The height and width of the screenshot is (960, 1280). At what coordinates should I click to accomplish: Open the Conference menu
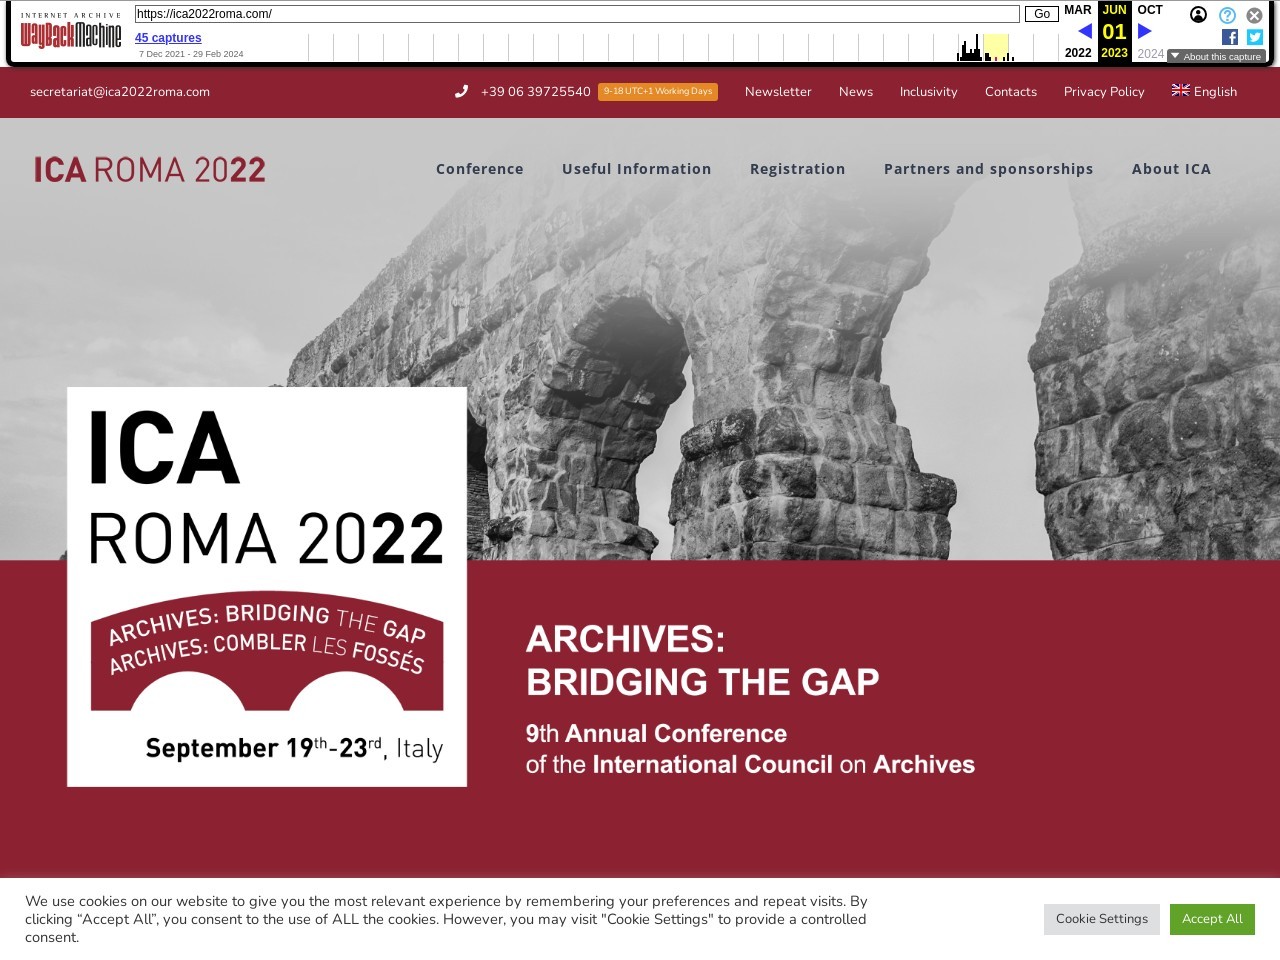pos(480,169)
